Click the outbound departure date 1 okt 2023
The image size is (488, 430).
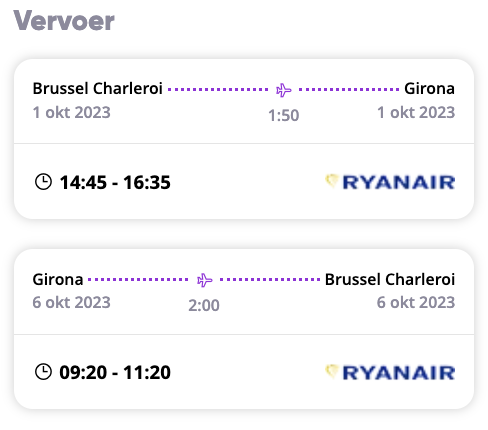click(71, 112)
